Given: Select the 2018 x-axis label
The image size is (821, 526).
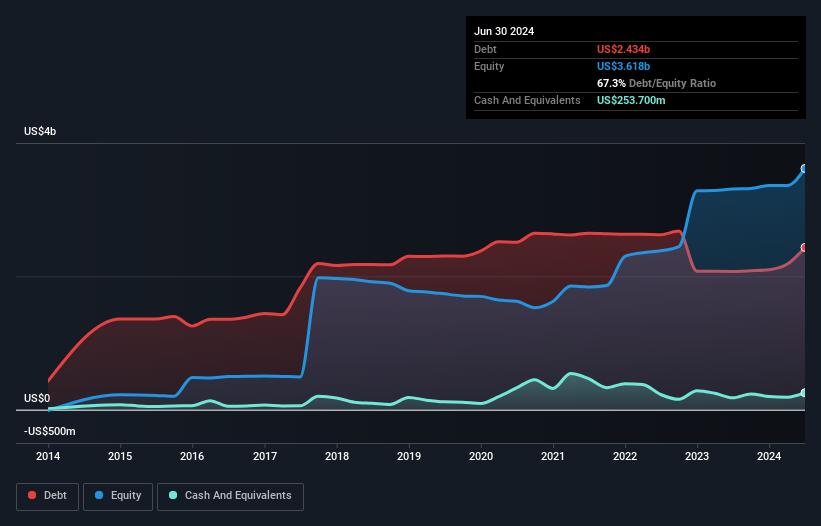Looking at the screenshot, I should click(x=337, y=456).
